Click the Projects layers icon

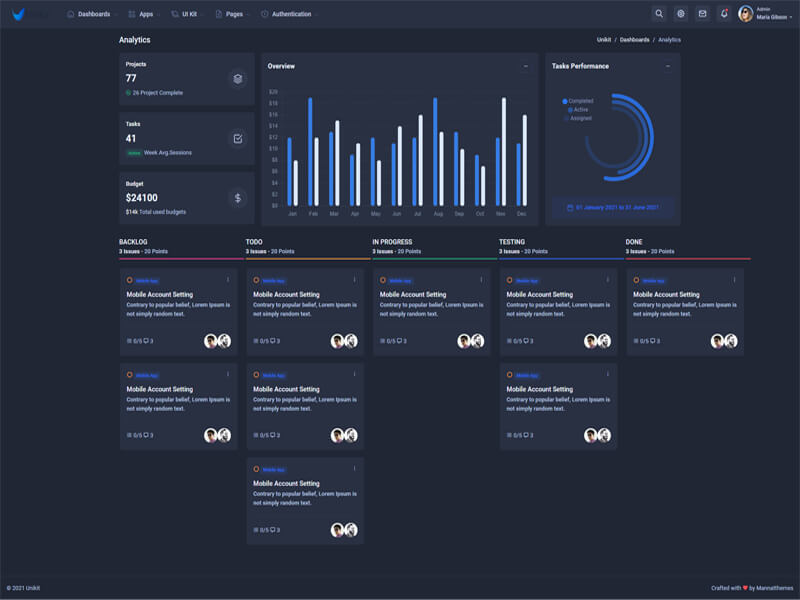(x=238, y=79)
